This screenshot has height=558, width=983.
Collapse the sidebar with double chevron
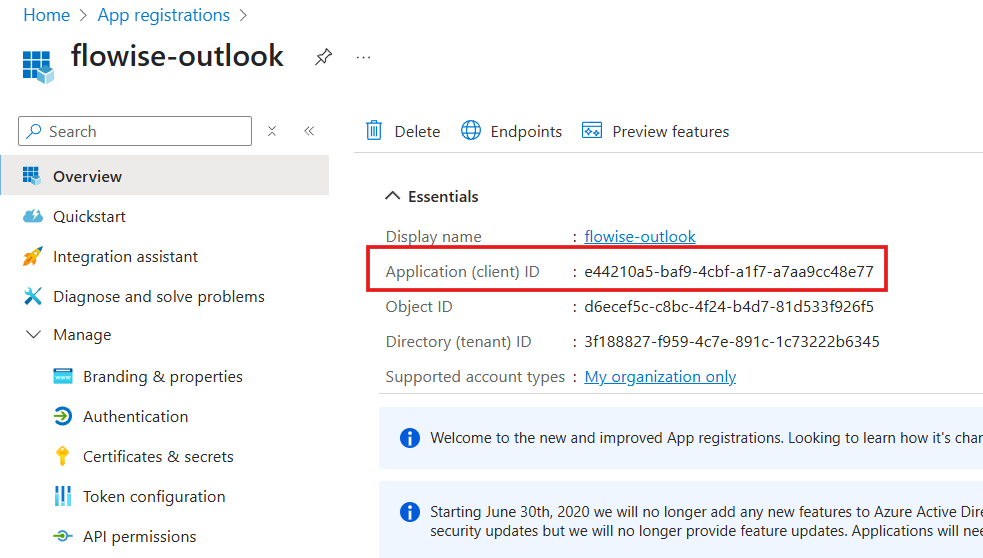[x=309, y=131]
